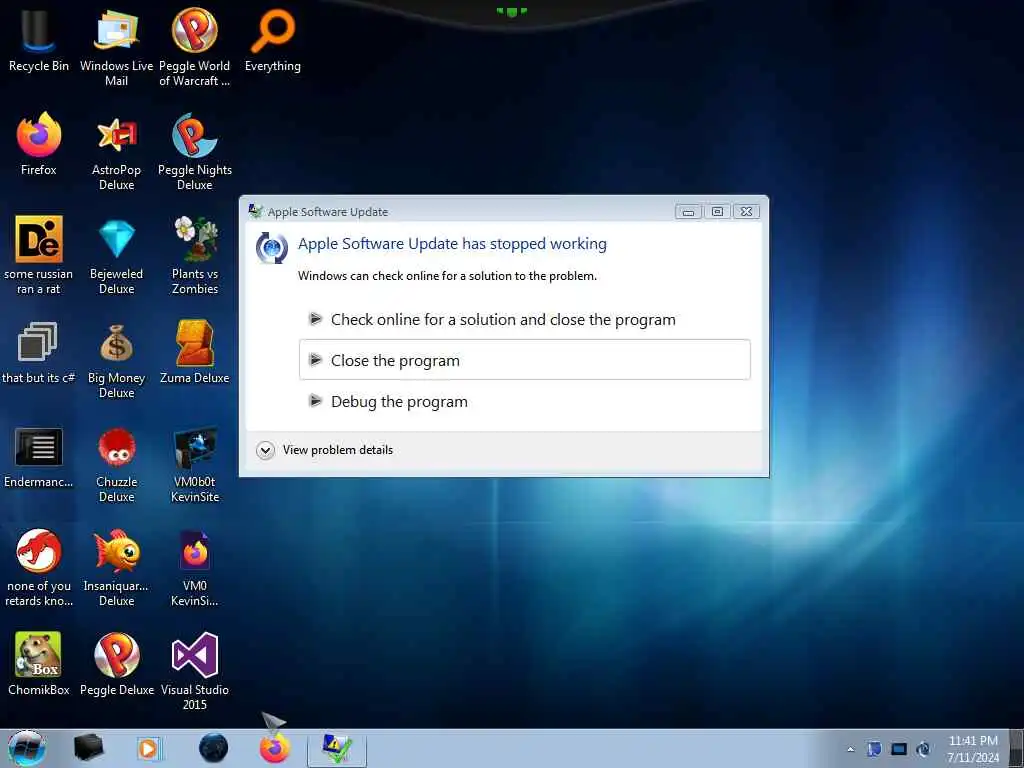1024x768 pixels.
Task: Open Windows Live Mail desktop icon
Action: pos(116,47)
